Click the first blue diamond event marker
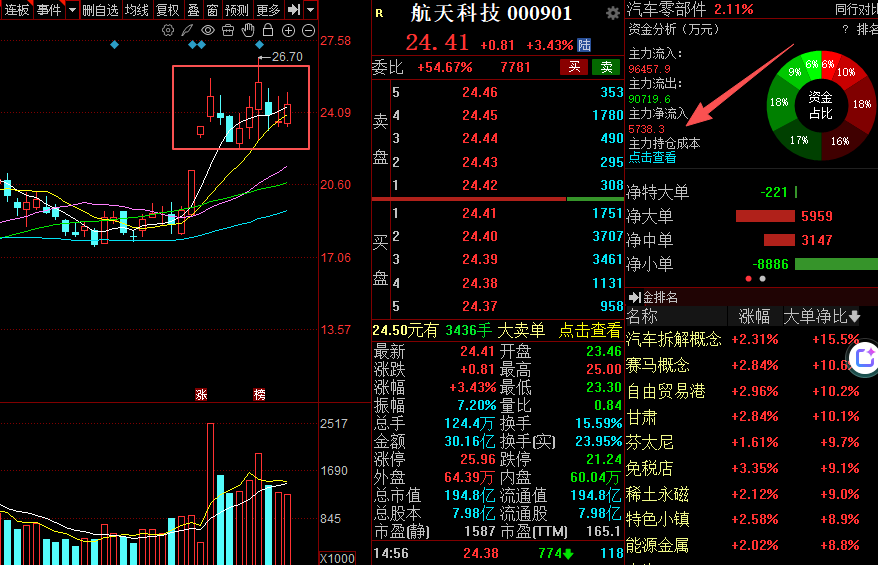The width and height of the screenshot is (878, 565). click(114, 44)
